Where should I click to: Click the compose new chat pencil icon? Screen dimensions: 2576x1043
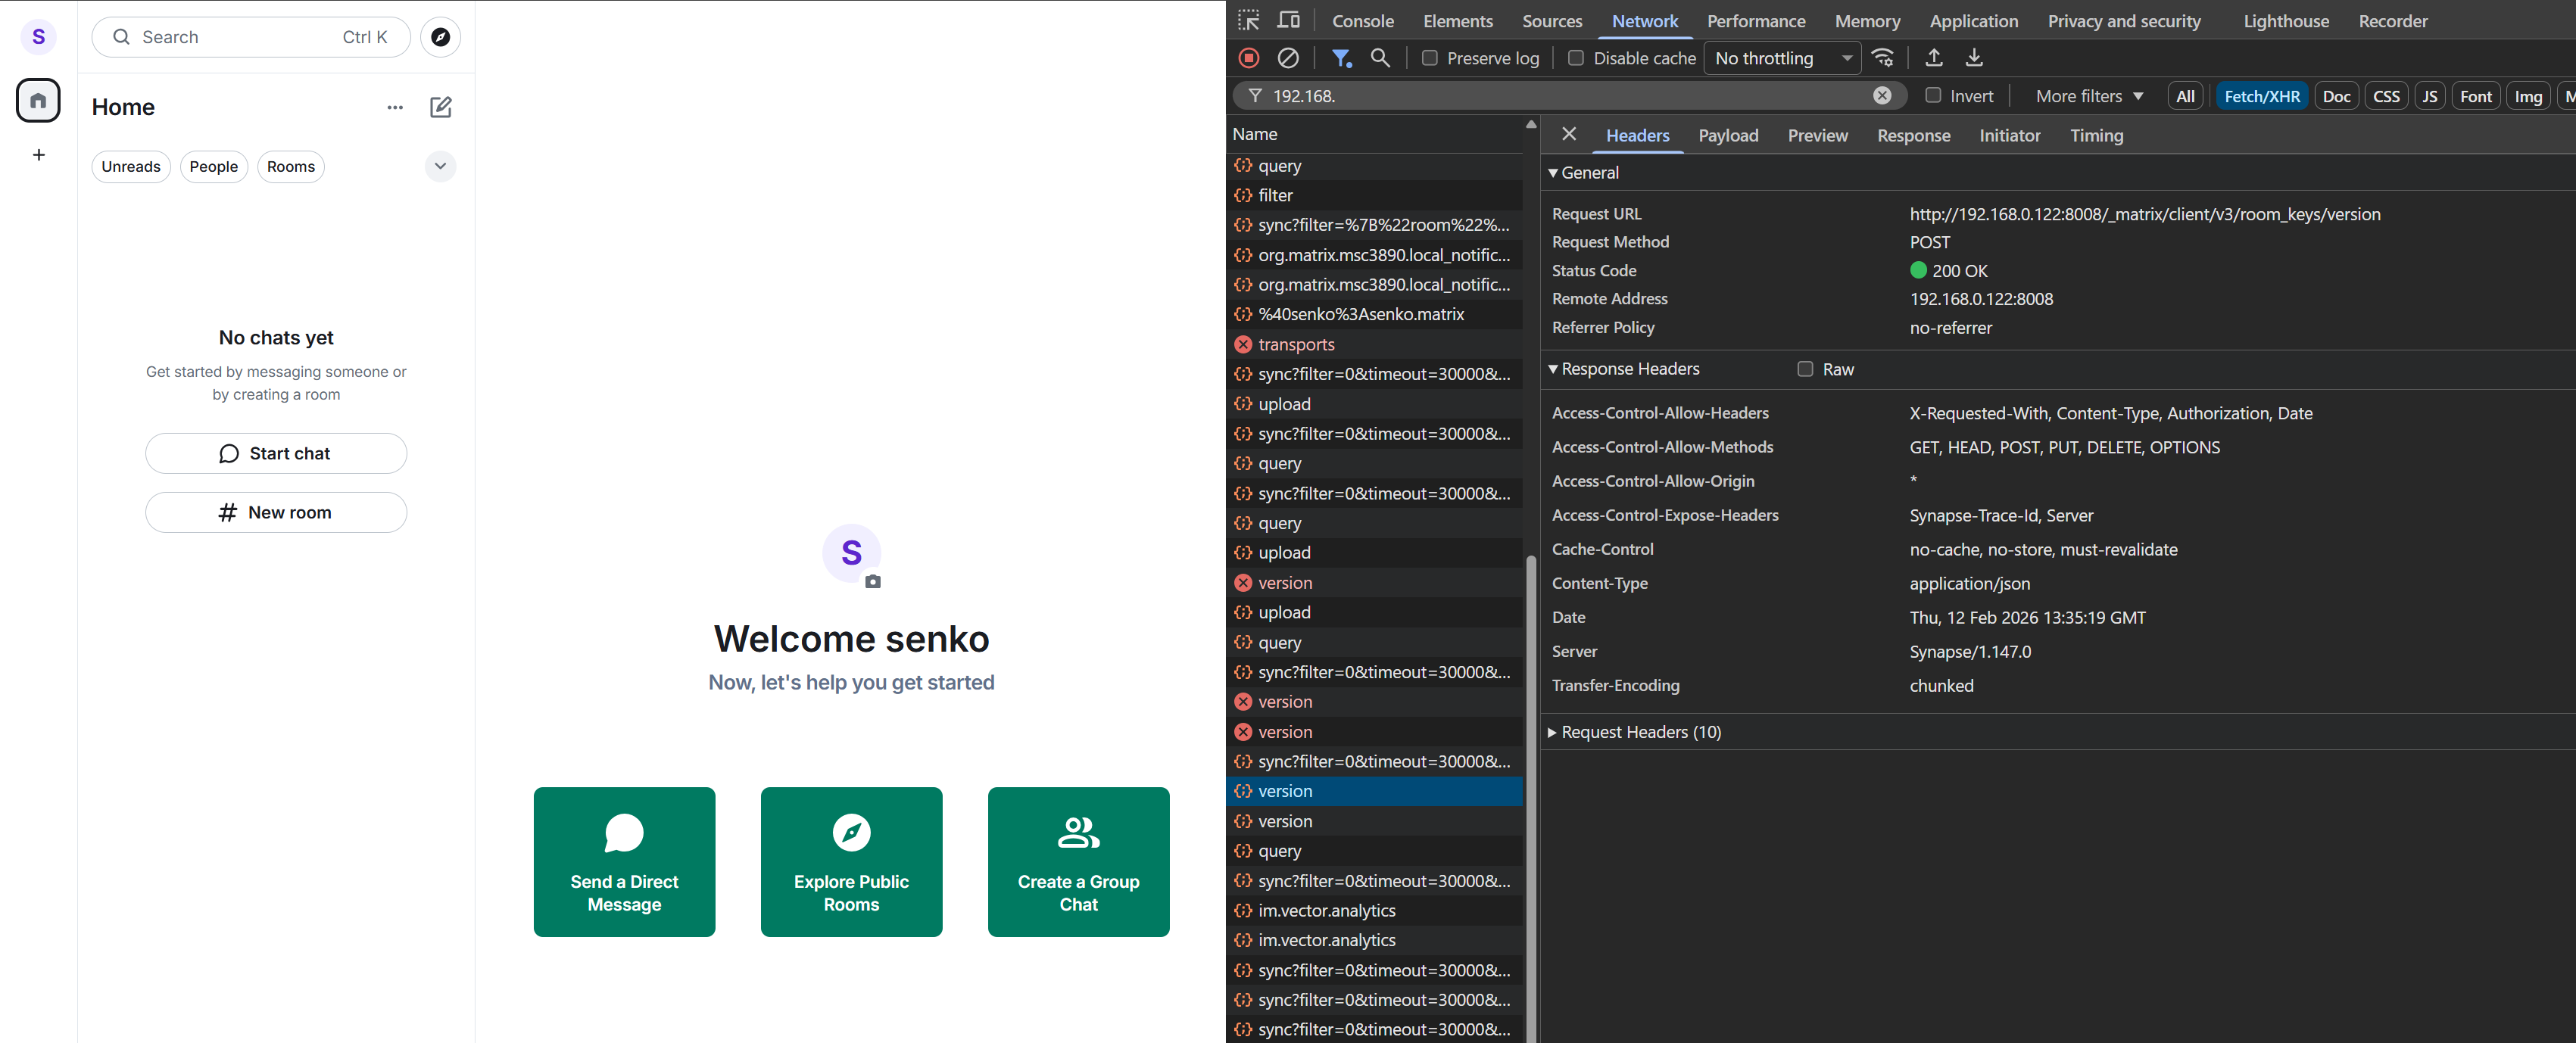coord(440,107)
